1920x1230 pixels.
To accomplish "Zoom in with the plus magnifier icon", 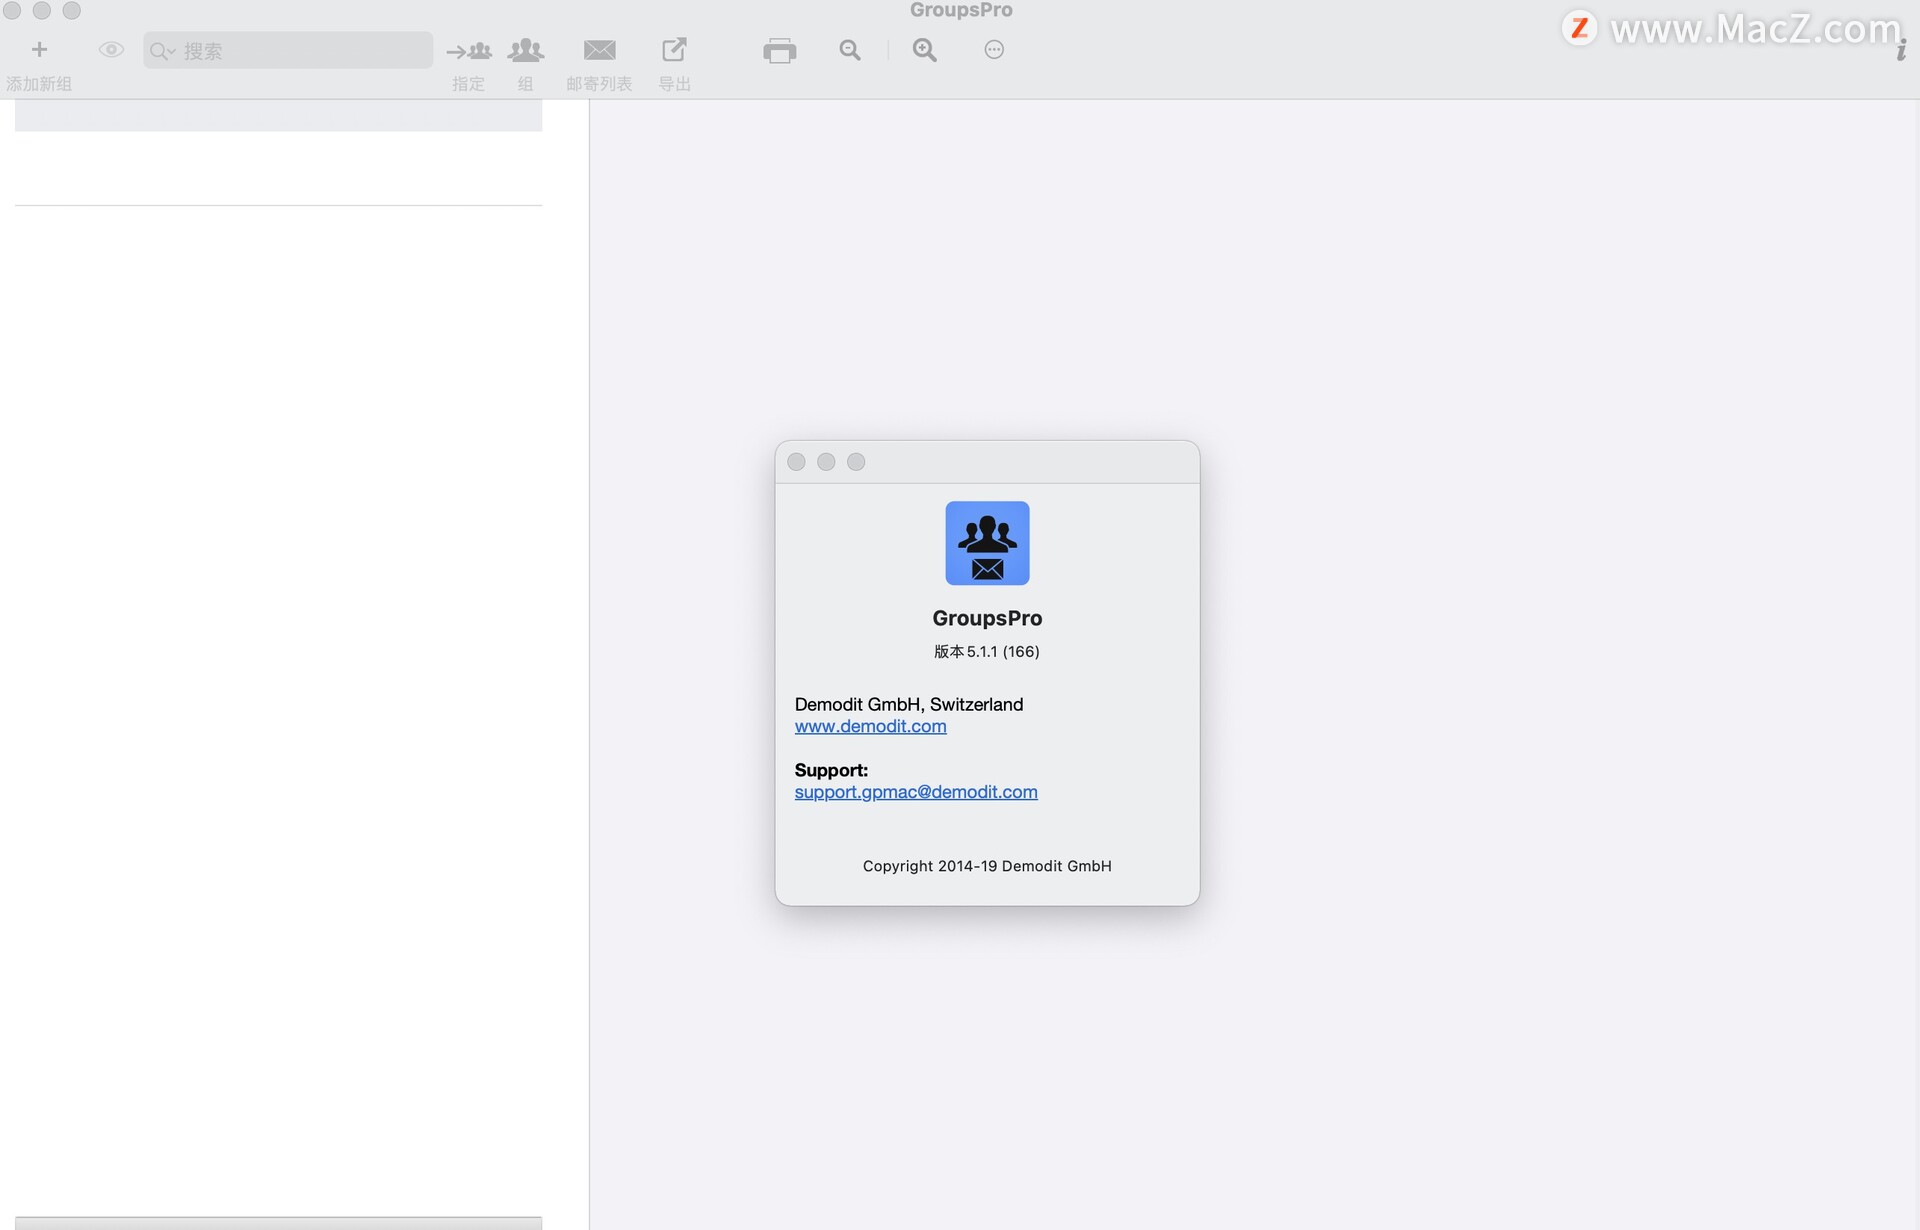I will coord(925,50).
